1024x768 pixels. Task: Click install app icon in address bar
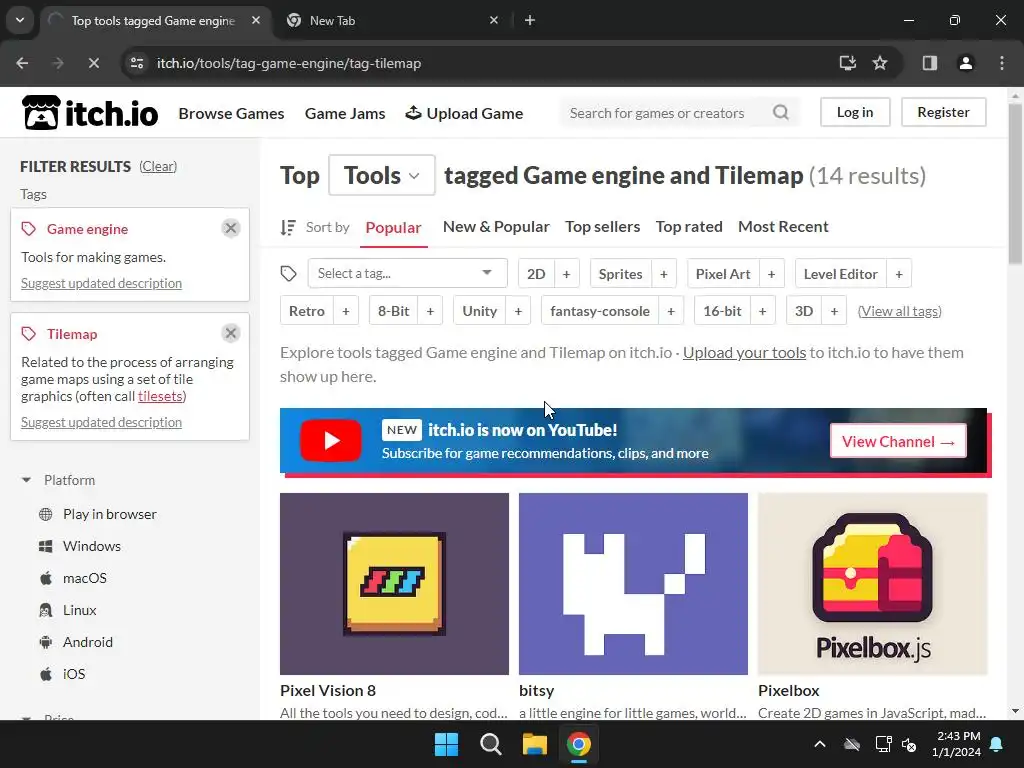point(847,63)
